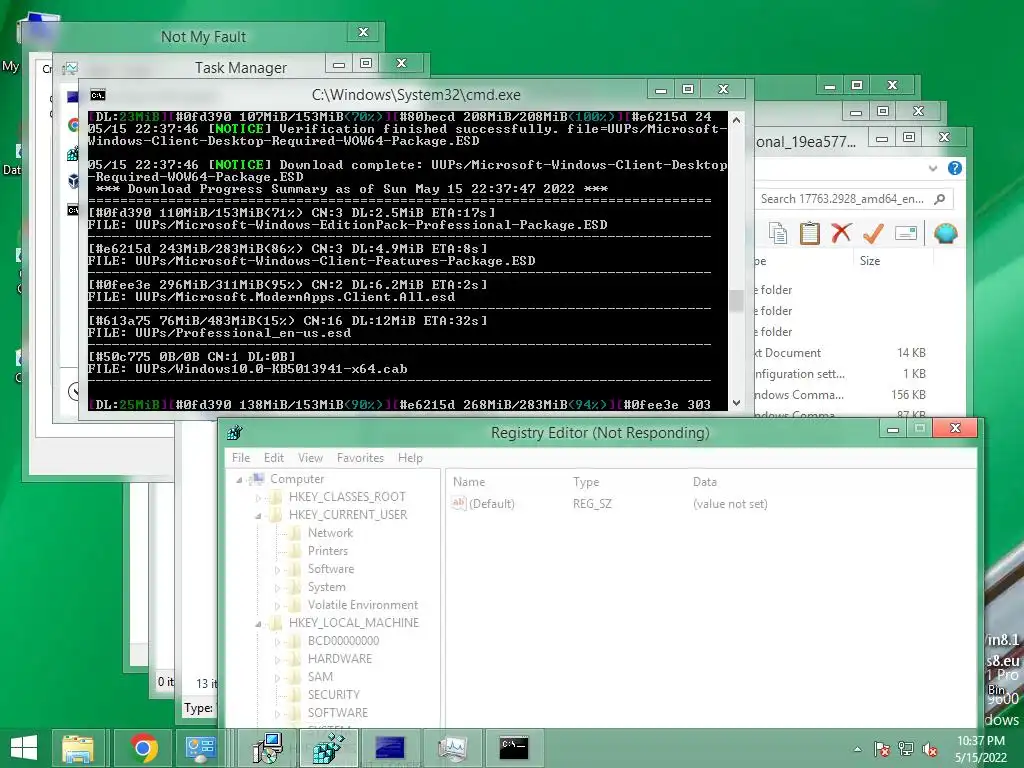The height and width of the screenshot is (768, 1024).
Task: Select HKEY_CLASSES_ROOT registry key
Action: click(x=347, y=496)
